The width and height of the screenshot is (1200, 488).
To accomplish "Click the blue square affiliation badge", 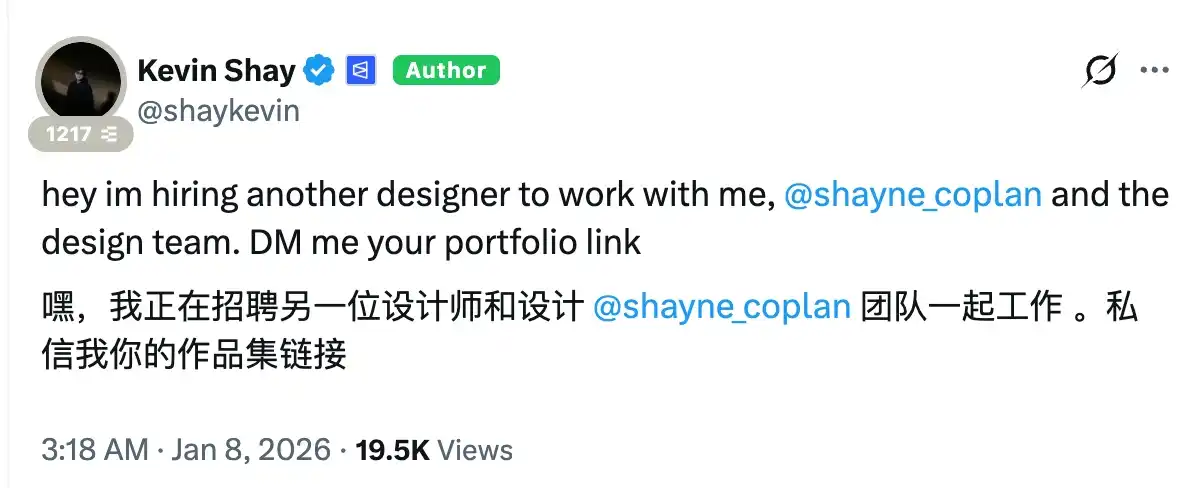I will pos(360,70).
